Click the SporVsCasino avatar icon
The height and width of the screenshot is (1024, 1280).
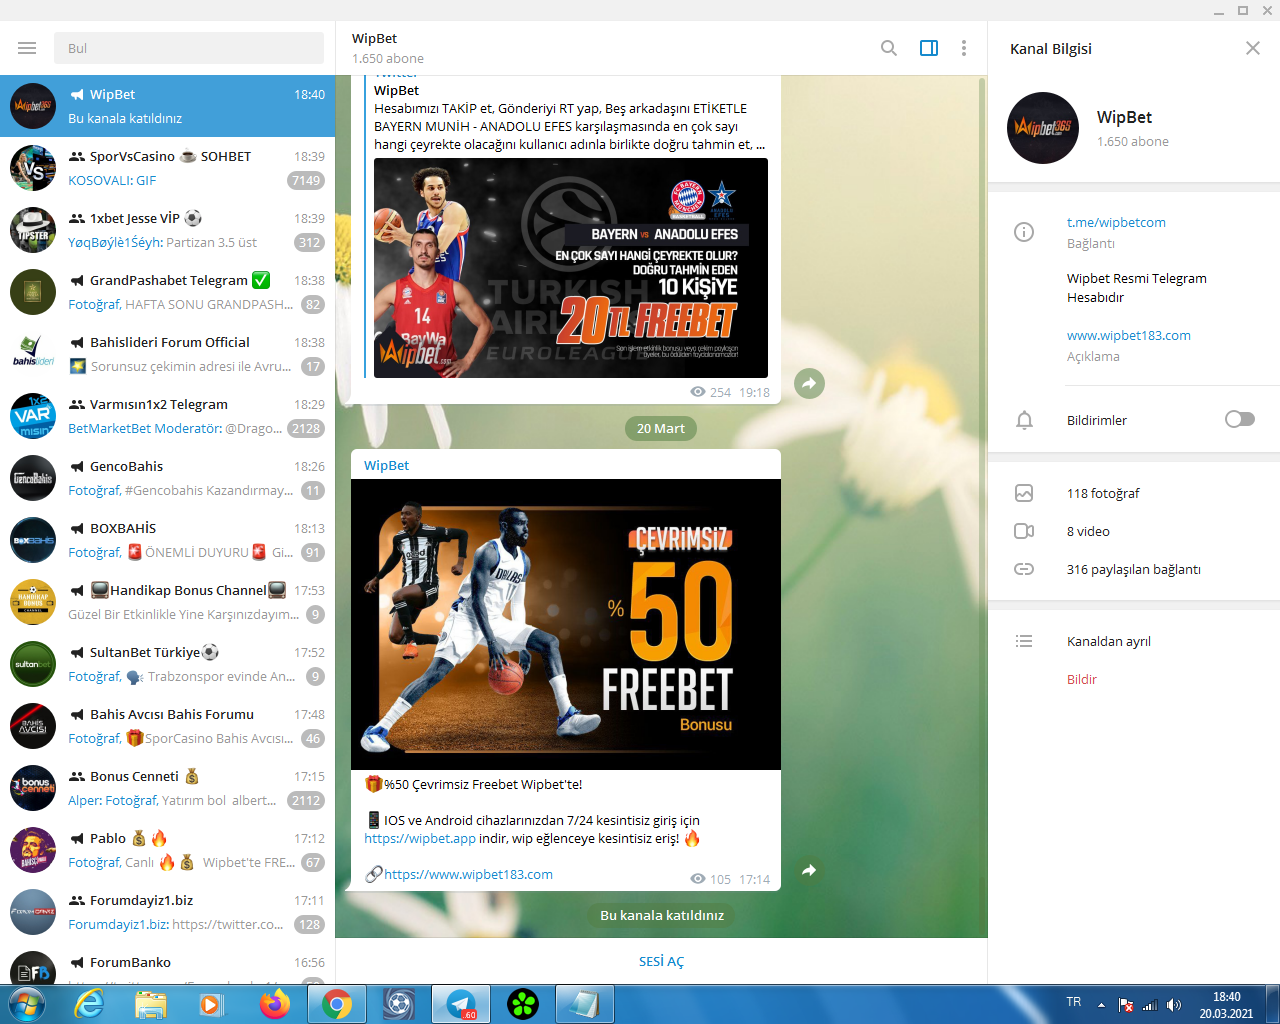click(x=33, y=168)
